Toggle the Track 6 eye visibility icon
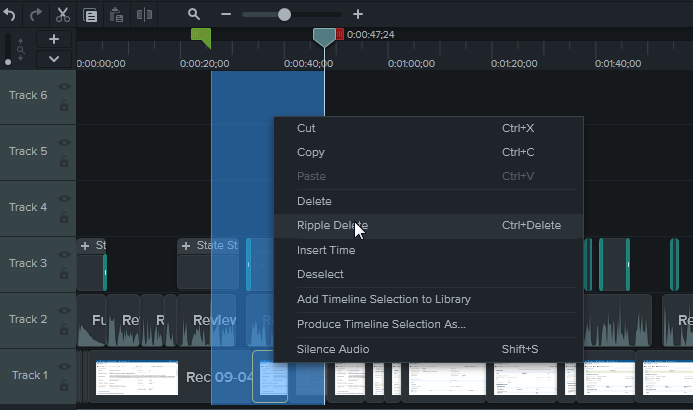The width and height of the screenshot is (693, 410). (65, 87)
